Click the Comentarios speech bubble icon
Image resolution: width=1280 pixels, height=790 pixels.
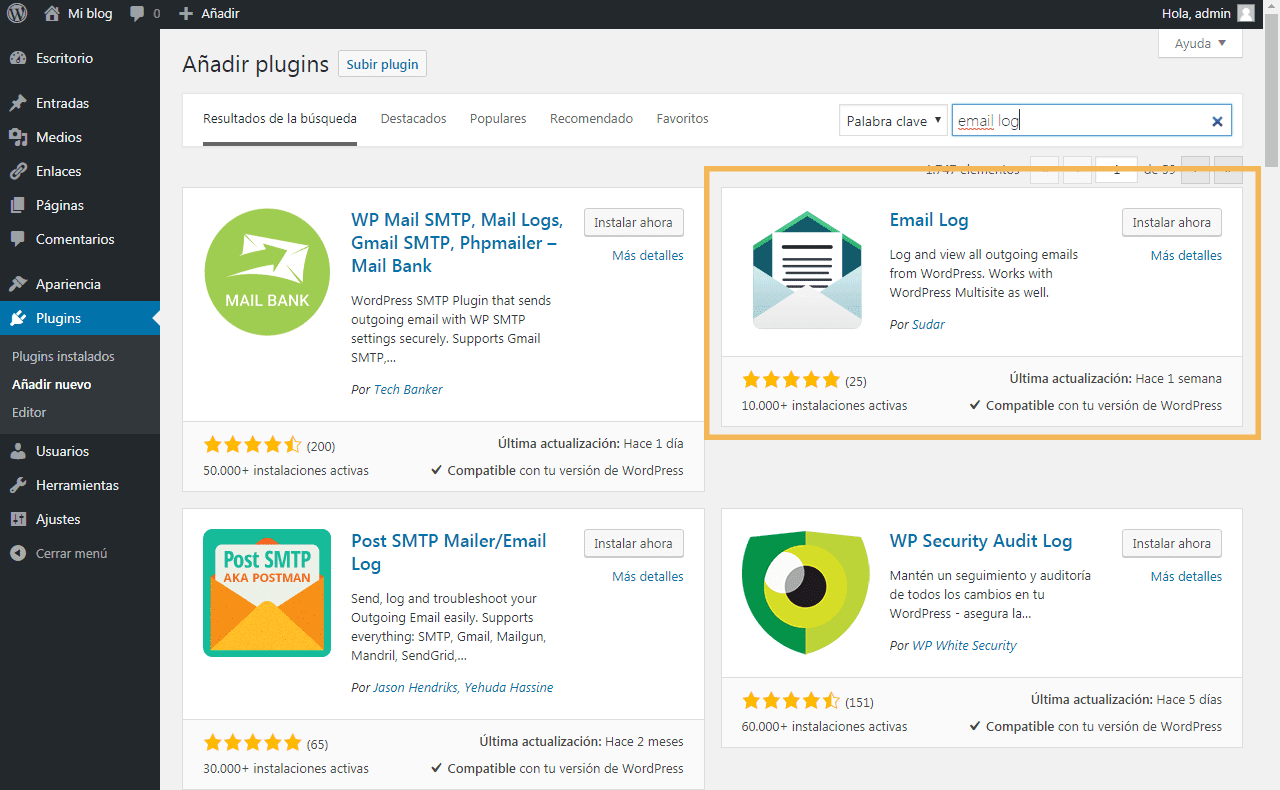coord(18,239)
